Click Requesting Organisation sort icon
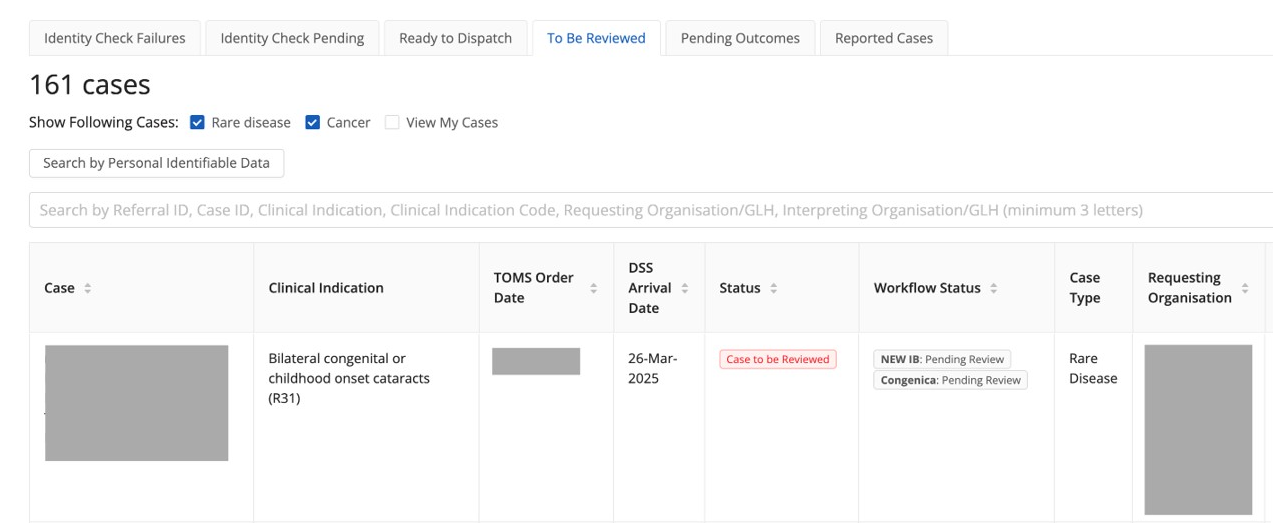Screen dimensions: 1273x523 tap(1245, 288)
